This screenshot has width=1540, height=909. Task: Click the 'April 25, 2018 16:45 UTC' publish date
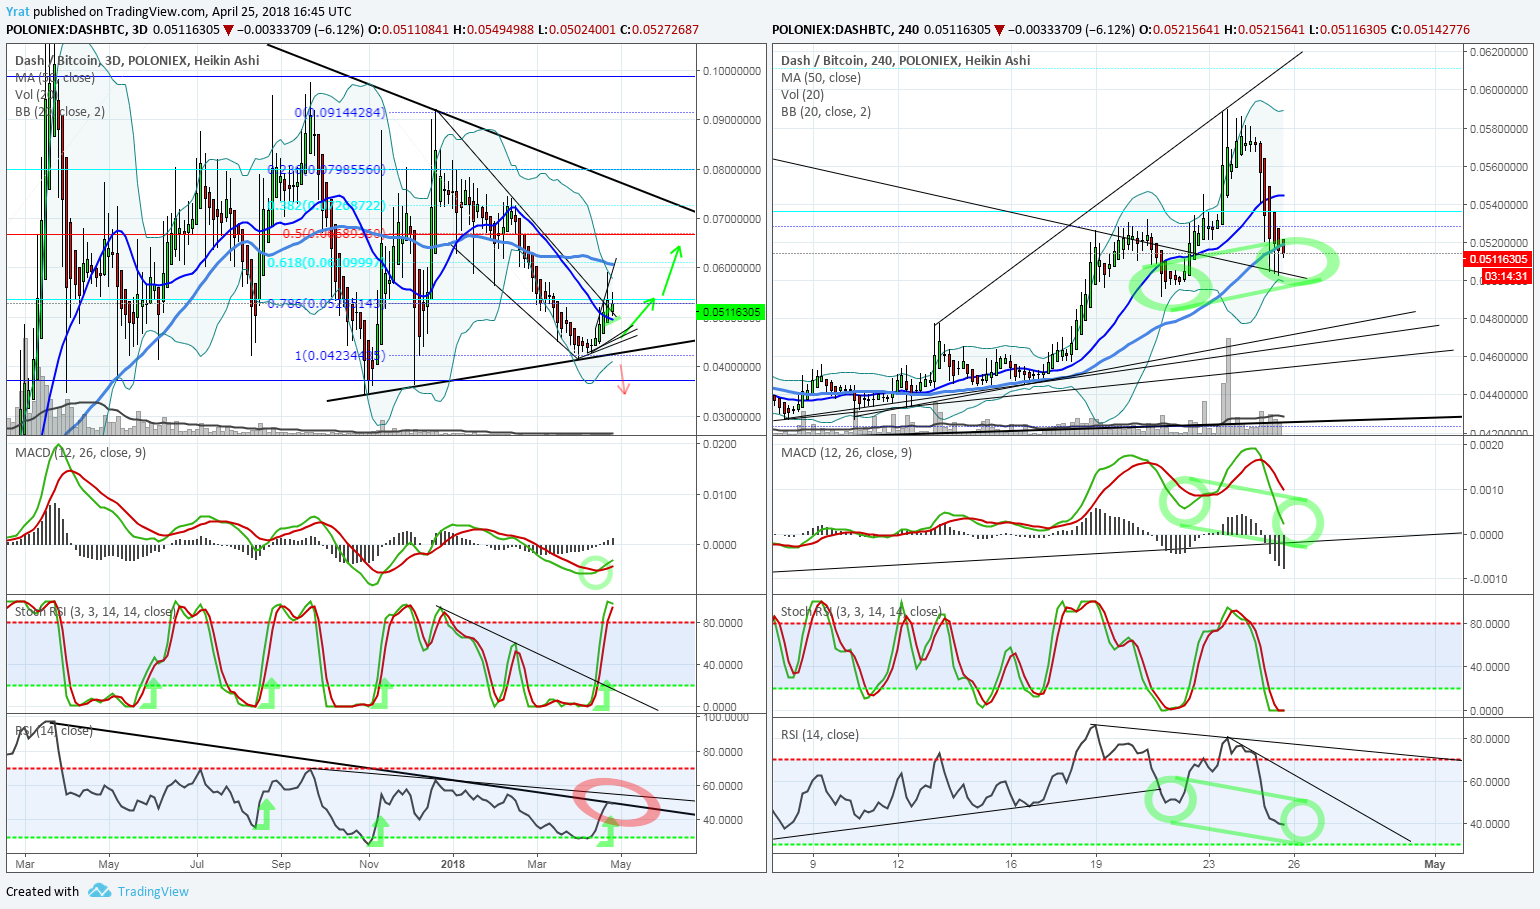(282, 12)
